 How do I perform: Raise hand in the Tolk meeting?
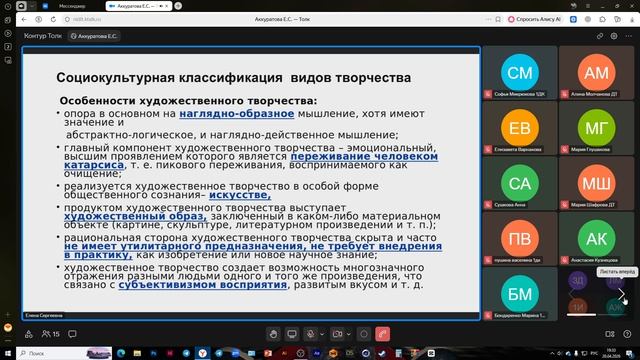click(x=273, y=334)
